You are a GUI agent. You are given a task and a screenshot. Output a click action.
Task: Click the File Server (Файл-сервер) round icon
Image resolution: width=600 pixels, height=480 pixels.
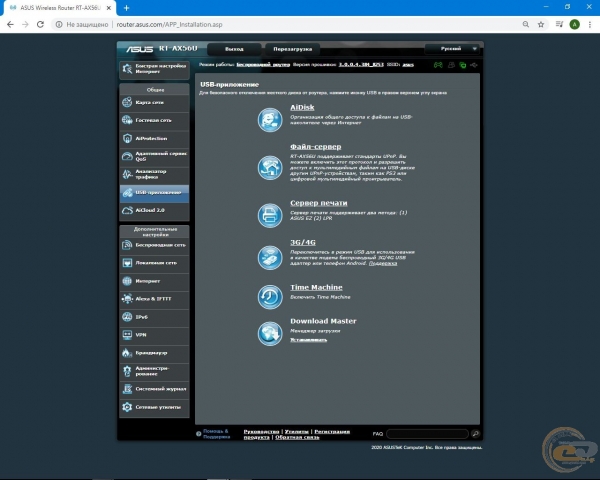tap(270, 168)
